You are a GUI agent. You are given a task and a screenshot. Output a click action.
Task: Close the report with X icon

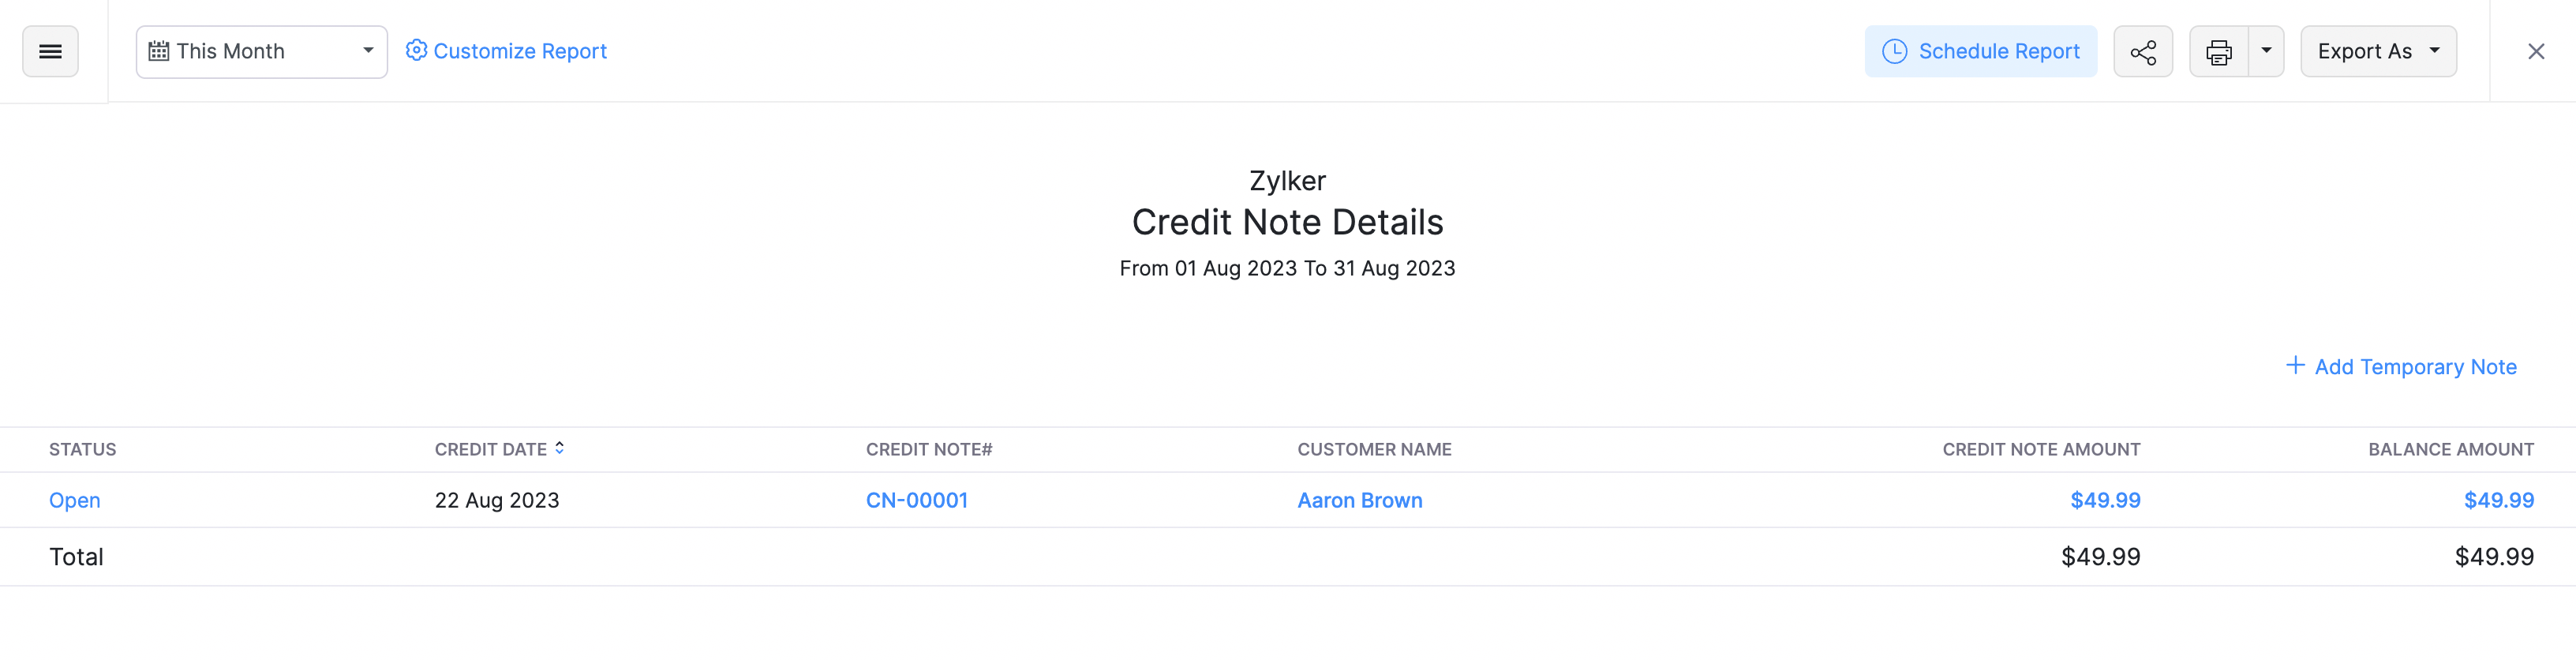pos(2535,52)
